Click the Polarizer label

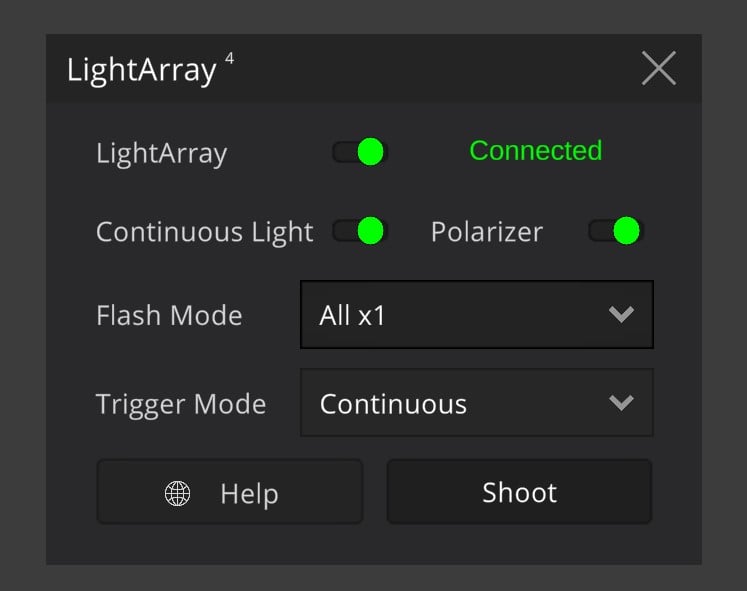coord(487,232)
